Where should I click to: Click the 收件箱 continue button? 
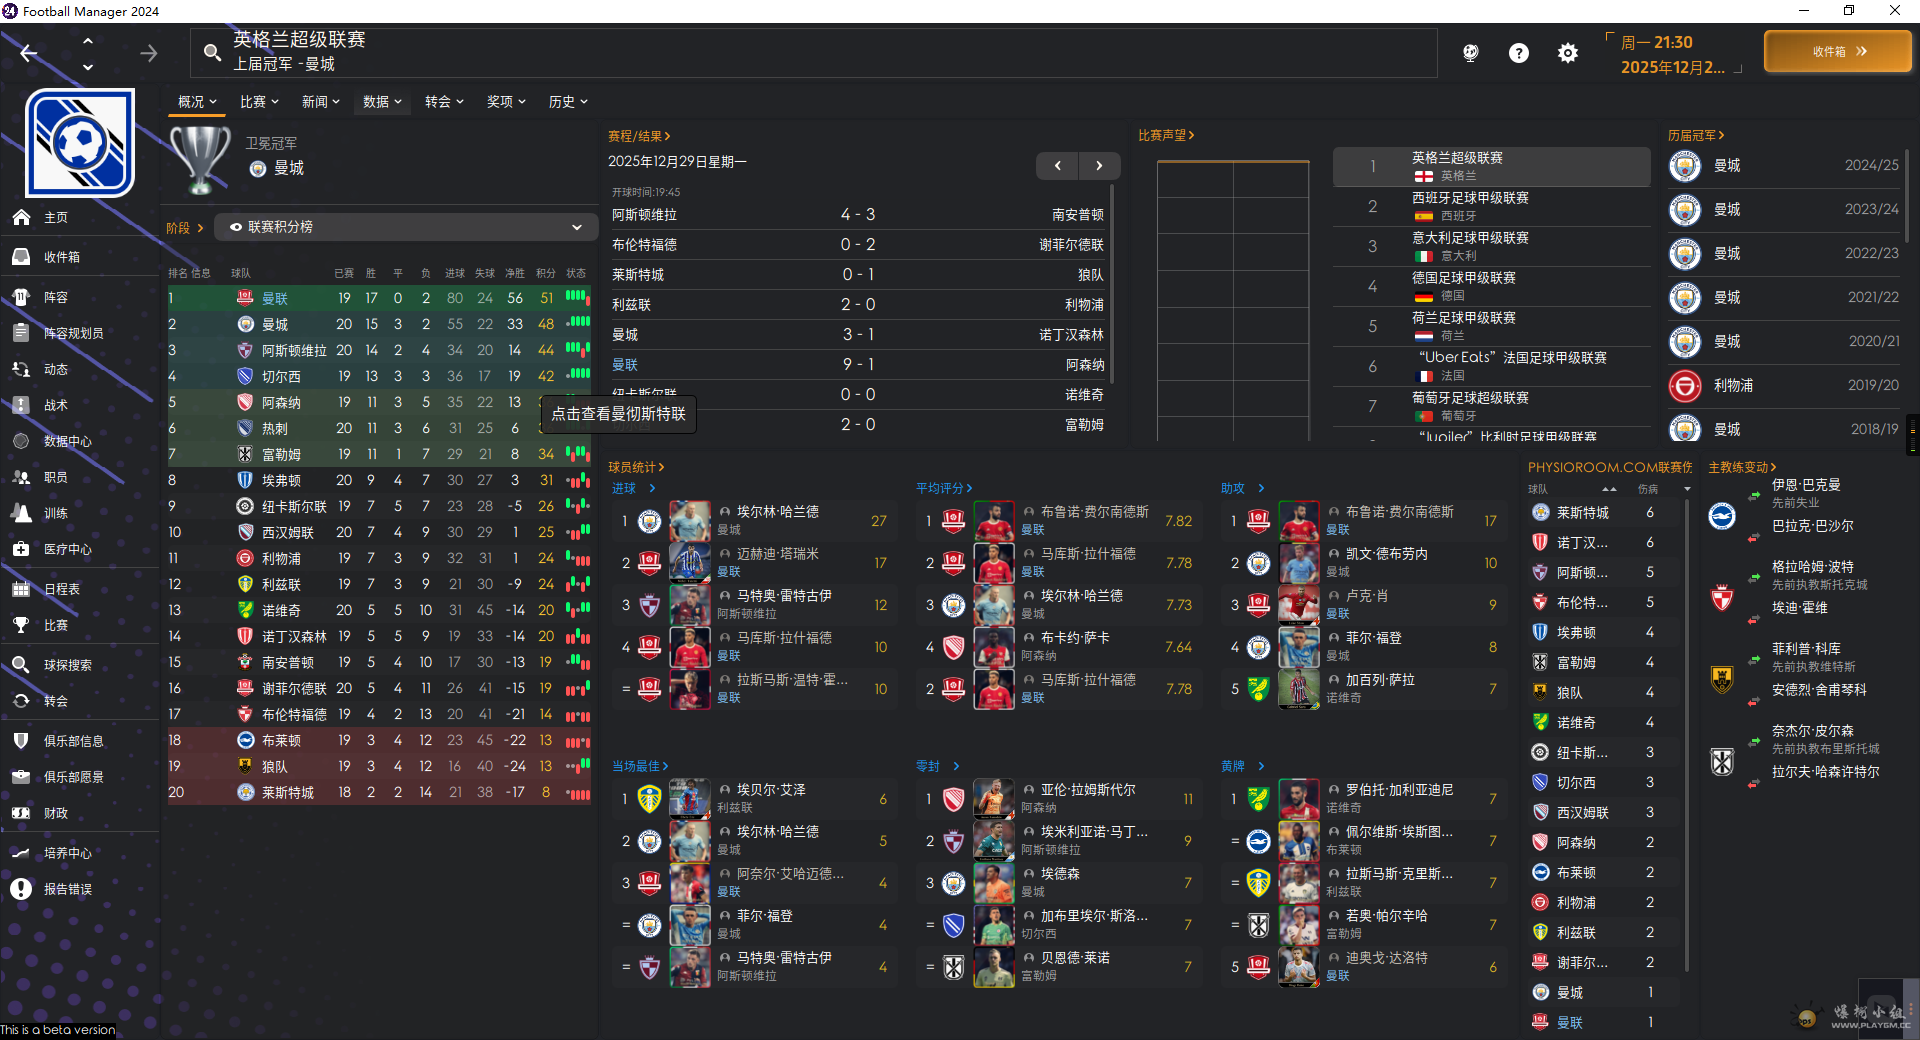point(1838,51)
